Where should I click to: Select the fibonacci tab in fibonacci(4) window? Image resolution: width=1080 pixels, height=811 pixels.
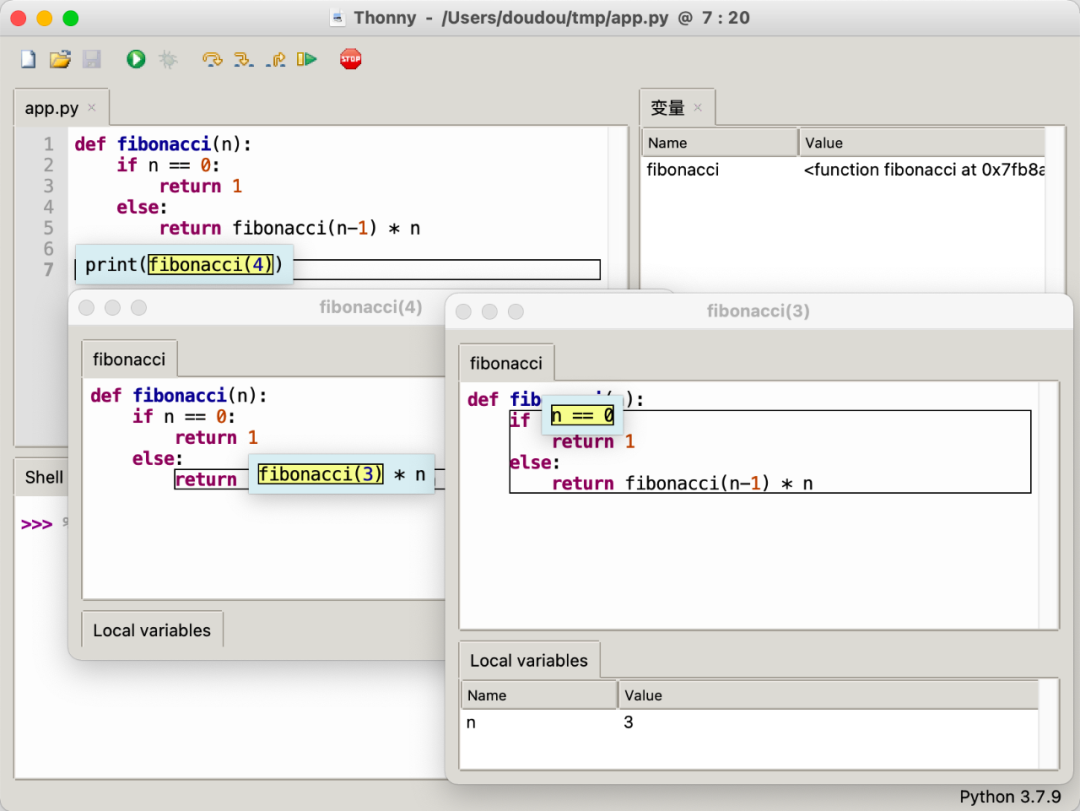point(128,358)
